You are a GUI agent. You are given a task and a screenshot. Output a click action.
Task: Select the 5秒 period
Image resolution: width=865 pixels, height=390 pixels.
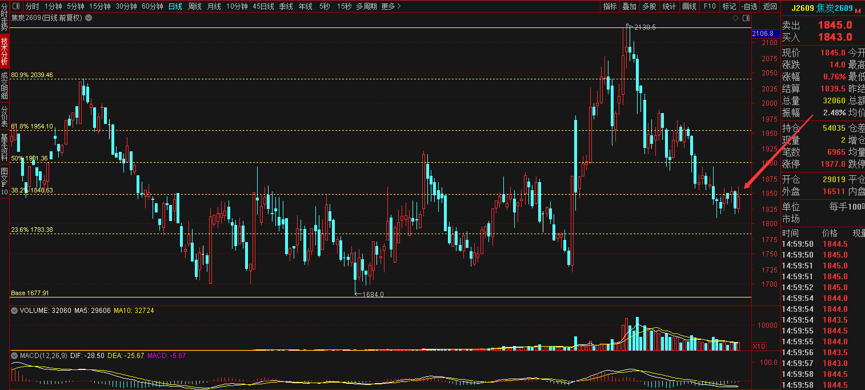click(324, 7)
